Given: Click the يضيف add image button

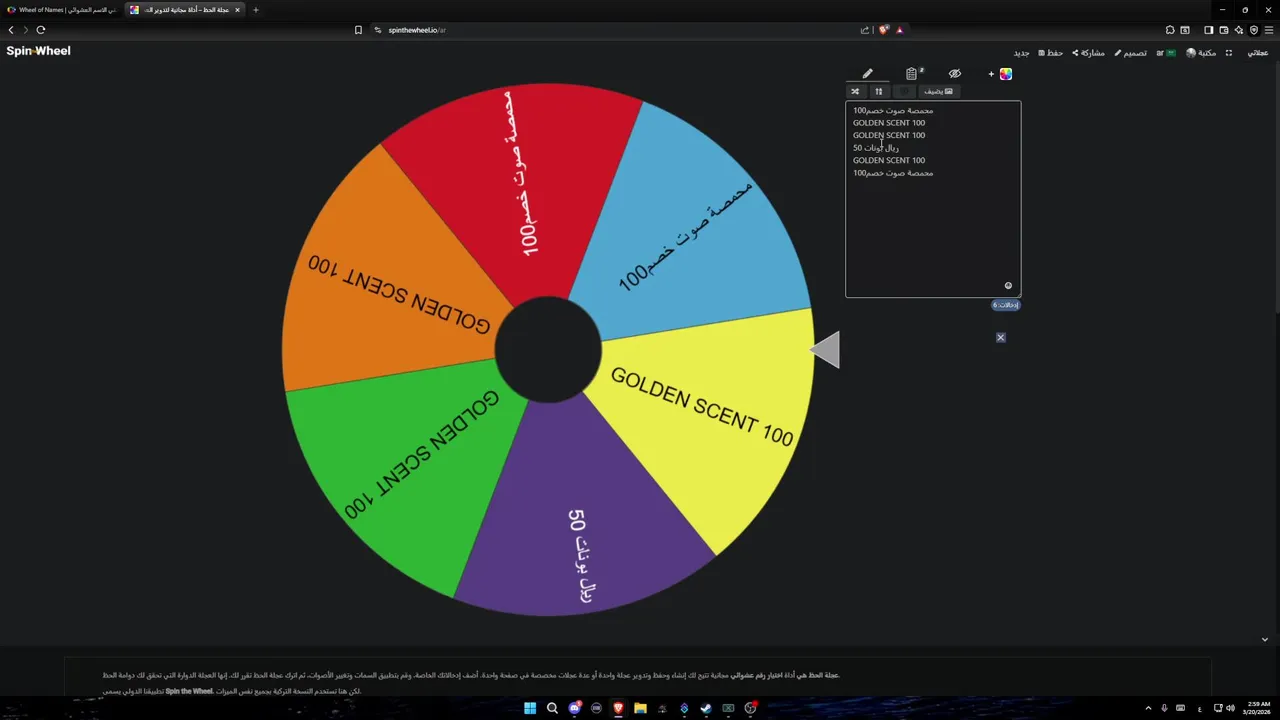Looking at the screenshot, I should (938, 91).
